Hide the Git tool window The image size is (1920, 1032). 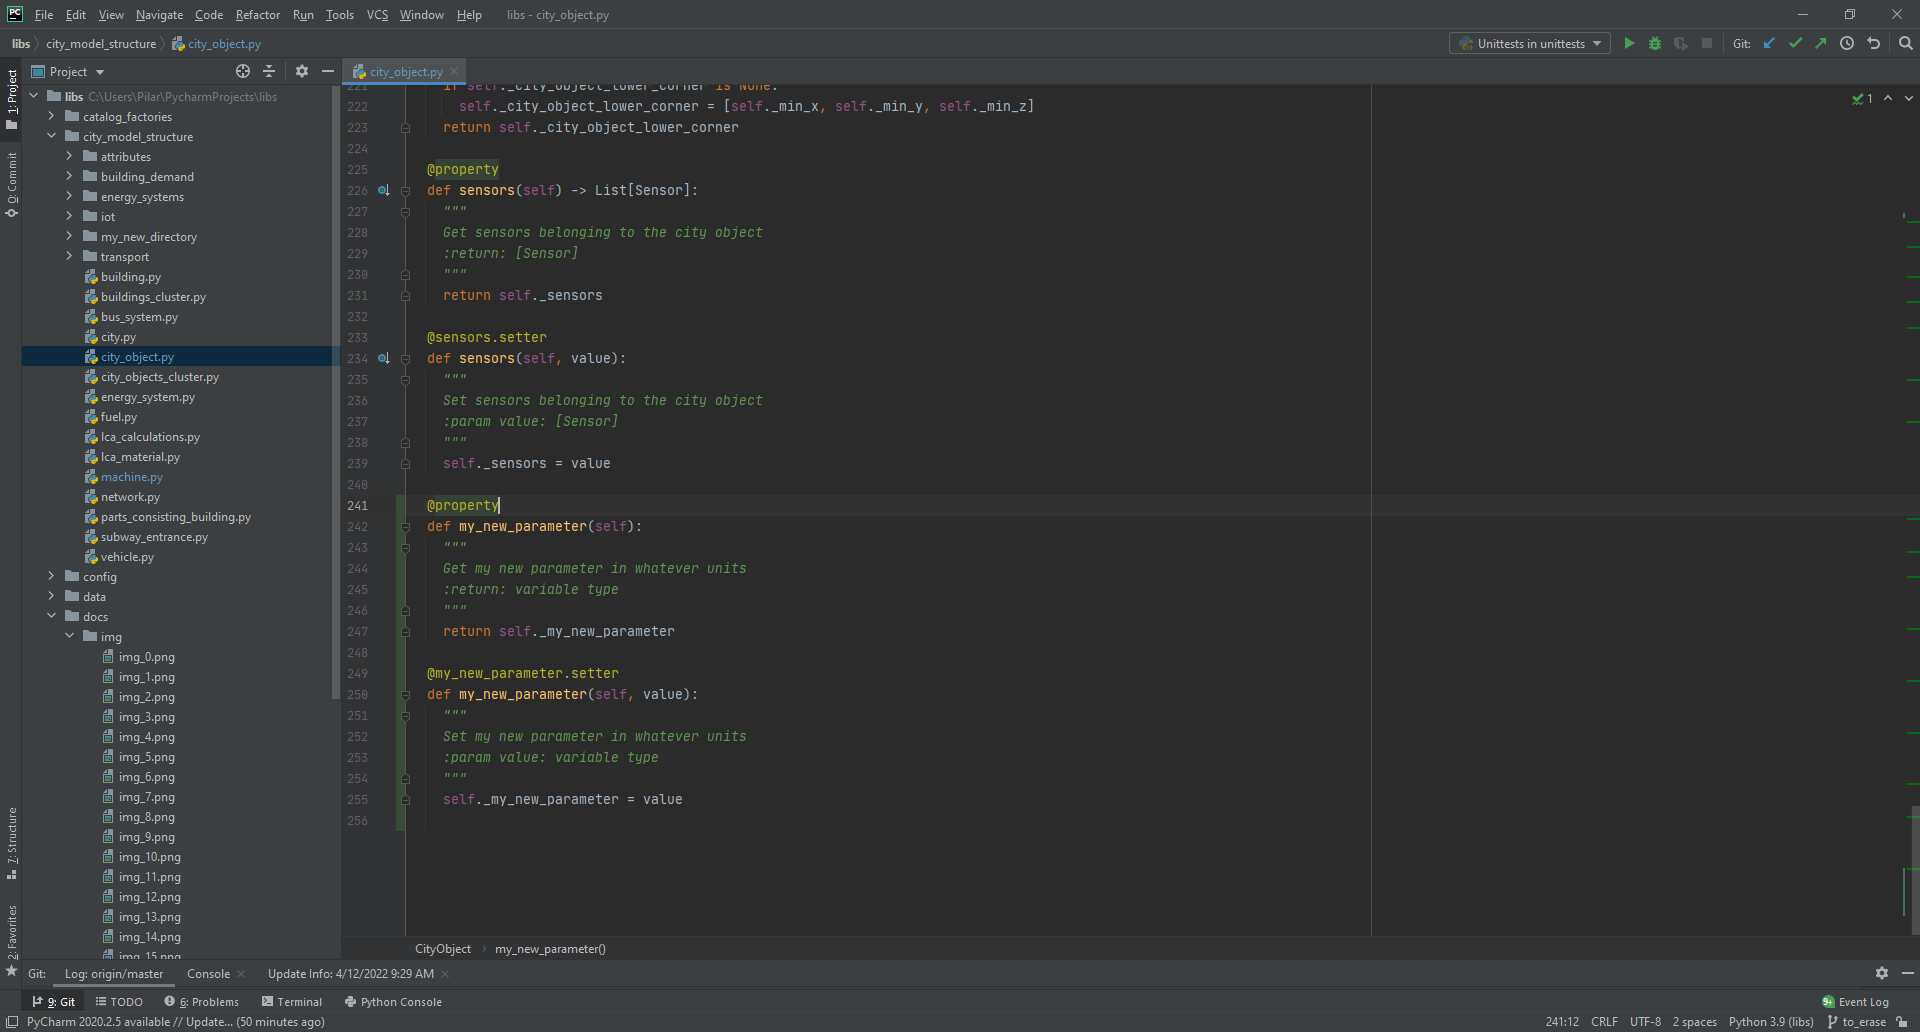(1907, 973)
